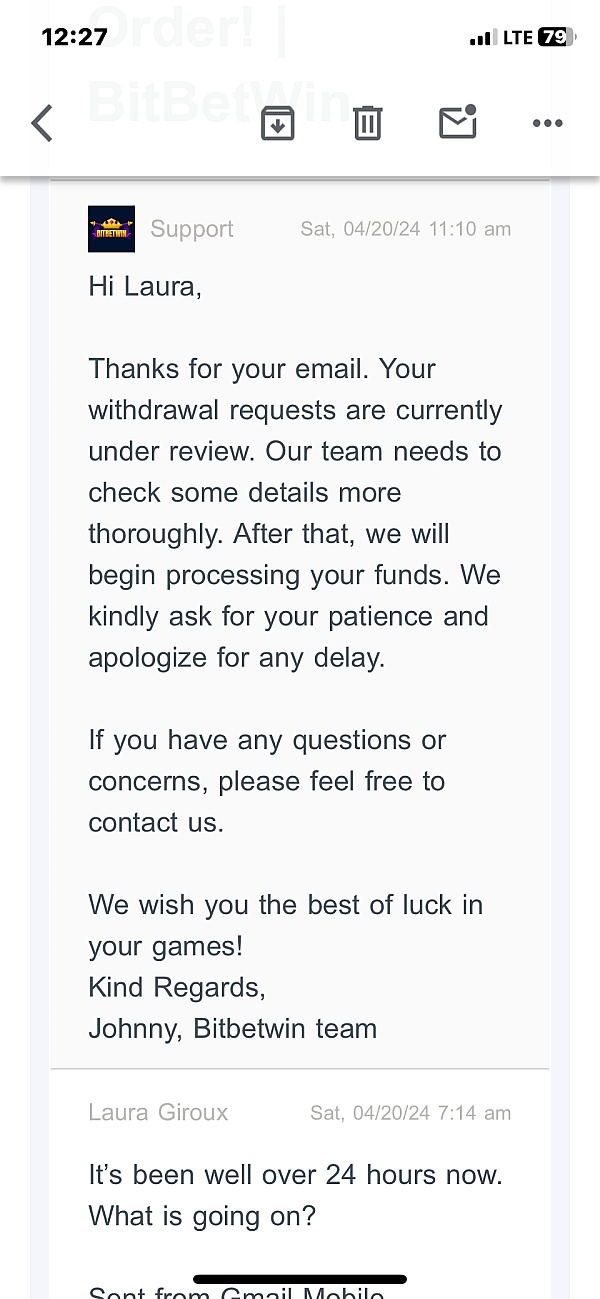Tap 'It's been well over 24 hours' message
Image resolution: width=600 pixels, height=1299 pixels.
(296, 1195)
